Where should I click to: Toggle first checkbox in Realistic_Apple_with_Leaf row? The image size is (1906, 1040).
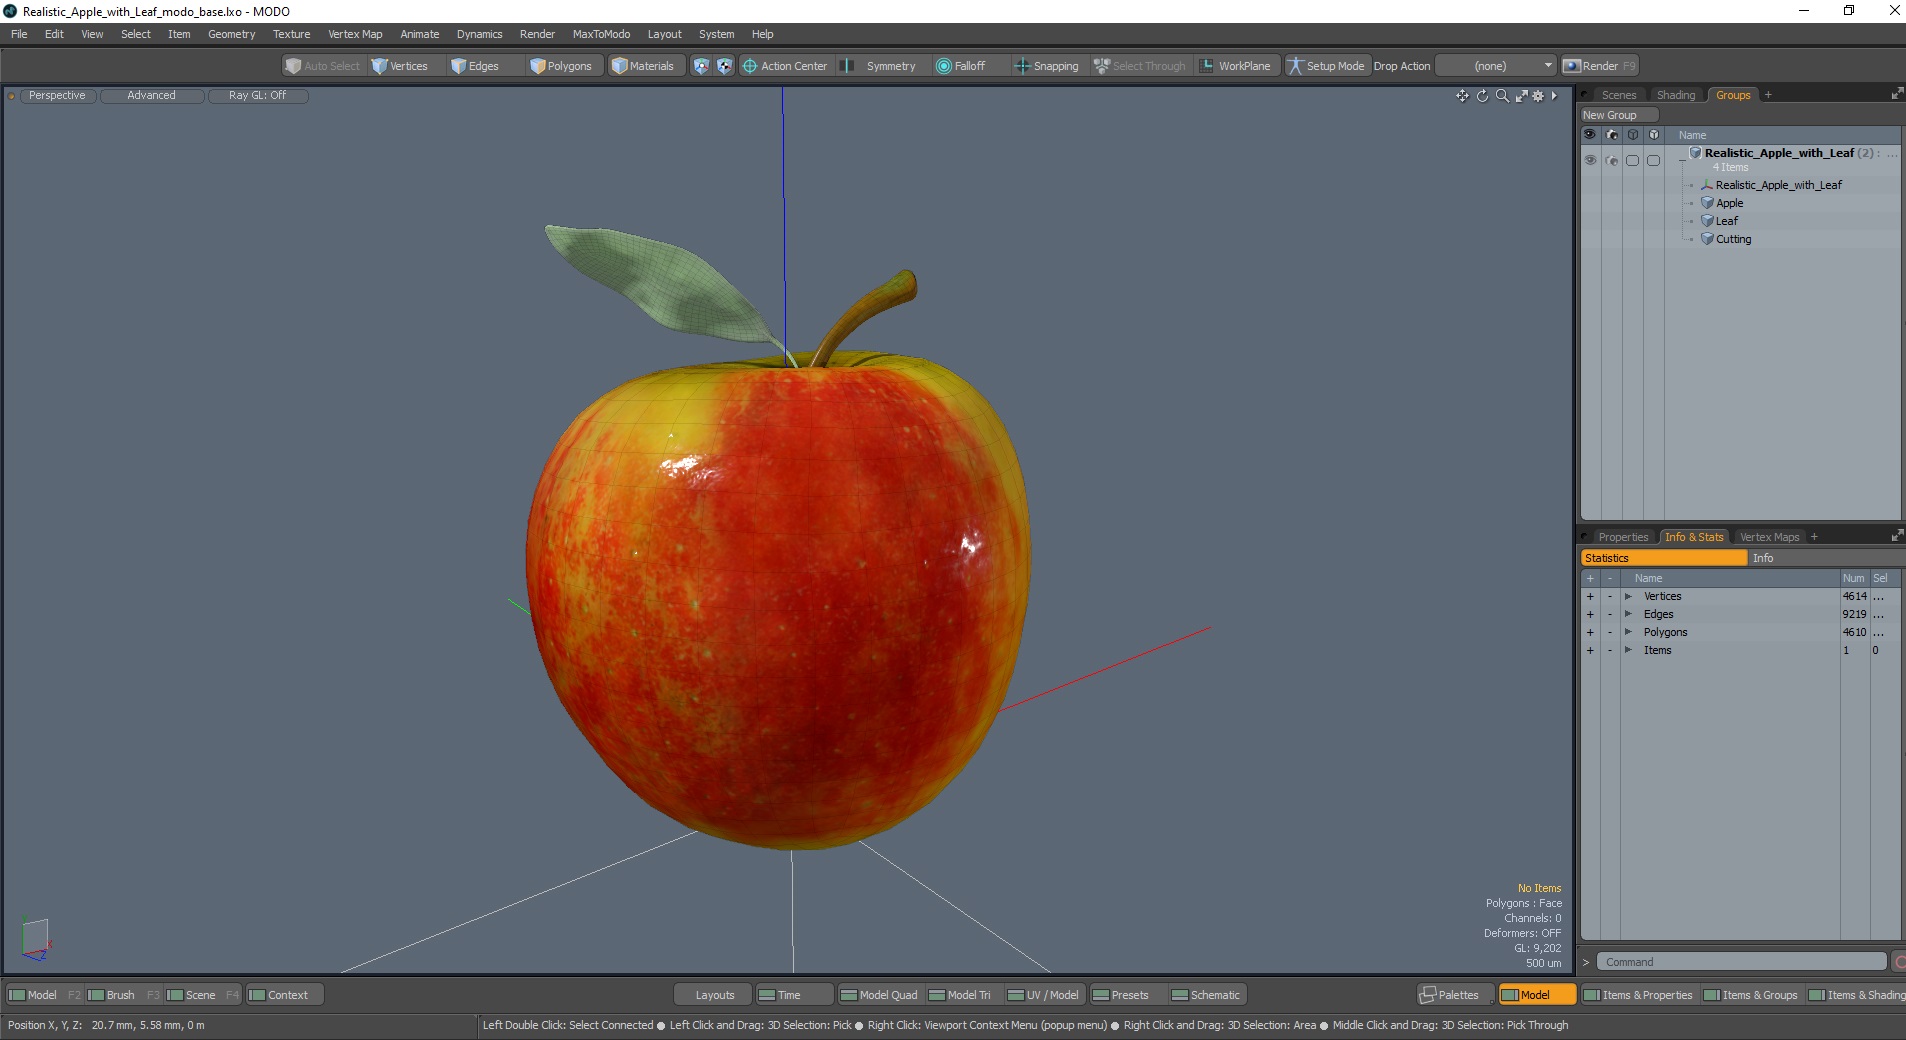[1632, 160]
